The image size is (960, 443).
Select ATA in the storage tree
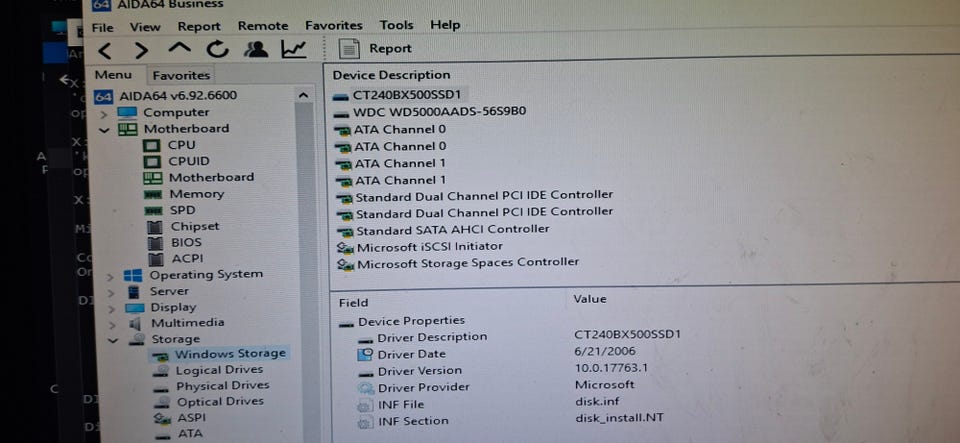click(x=190, y=434)
